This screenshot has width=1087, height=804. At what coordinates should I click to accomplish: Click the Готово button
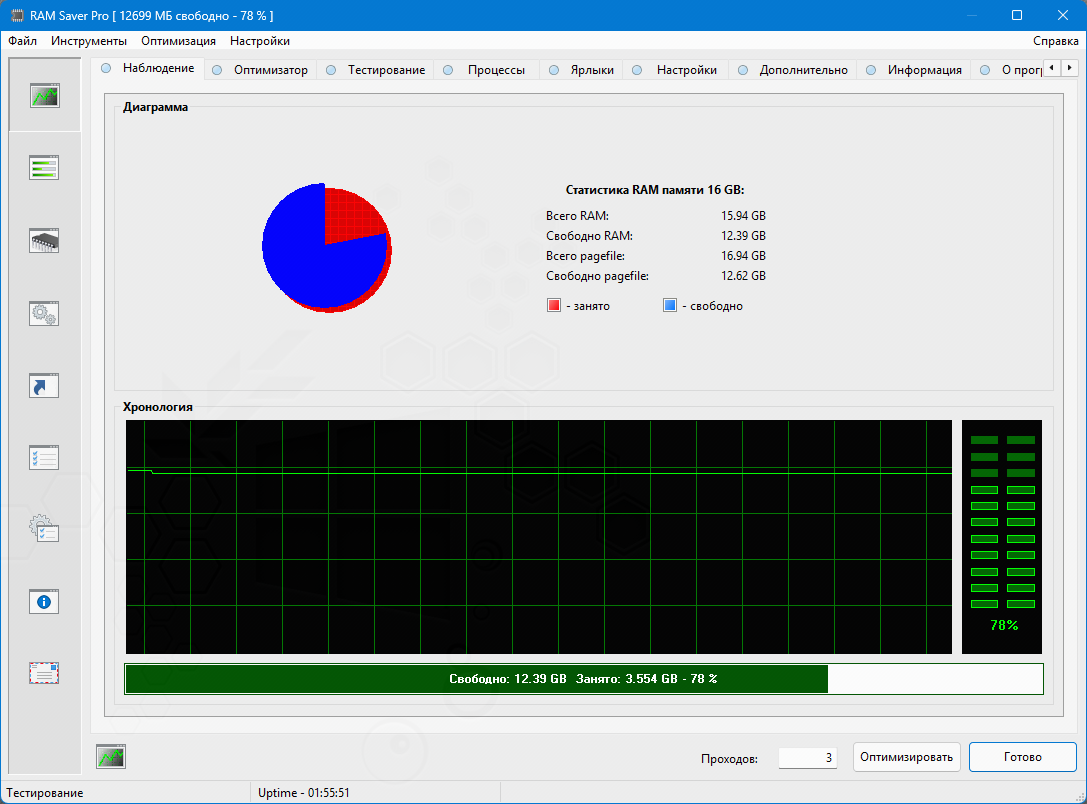1023,757
